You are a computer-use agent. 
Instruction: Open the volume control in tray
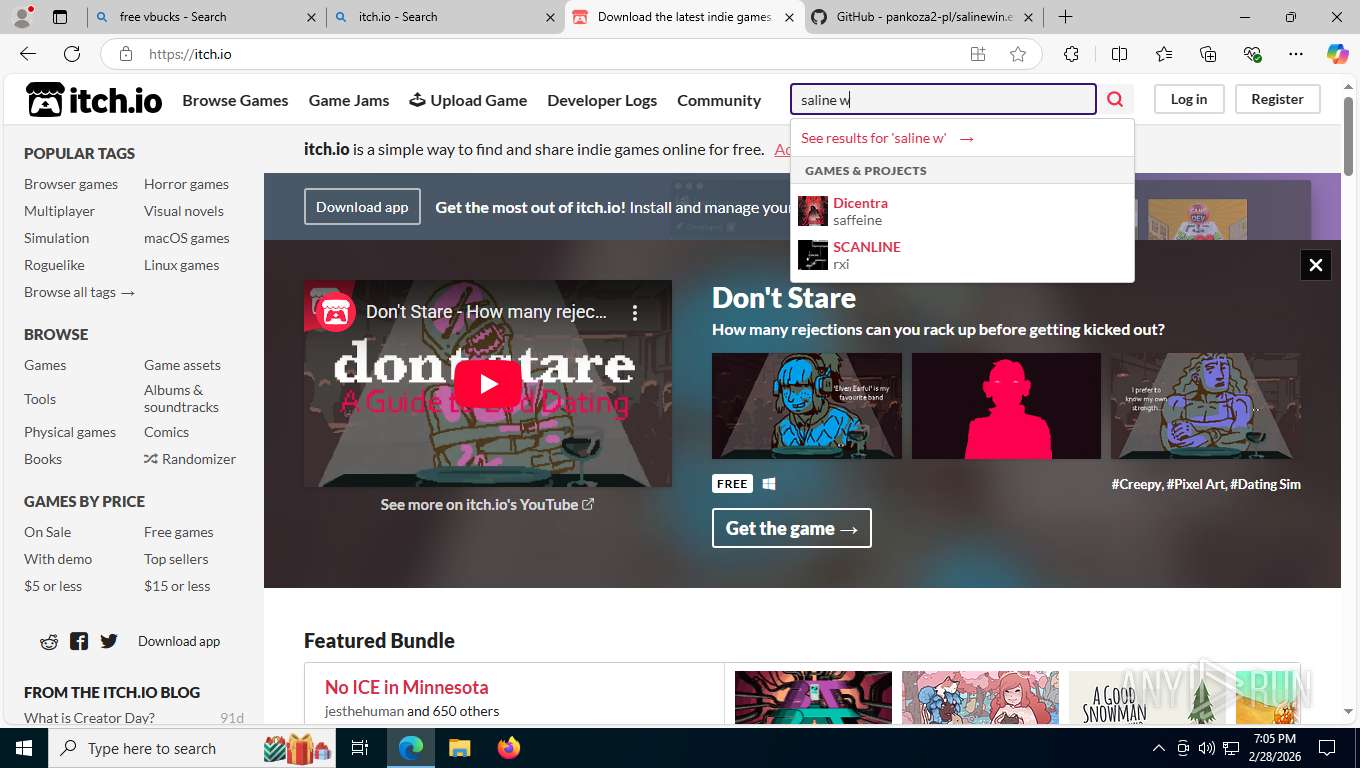coord(1206,748)
